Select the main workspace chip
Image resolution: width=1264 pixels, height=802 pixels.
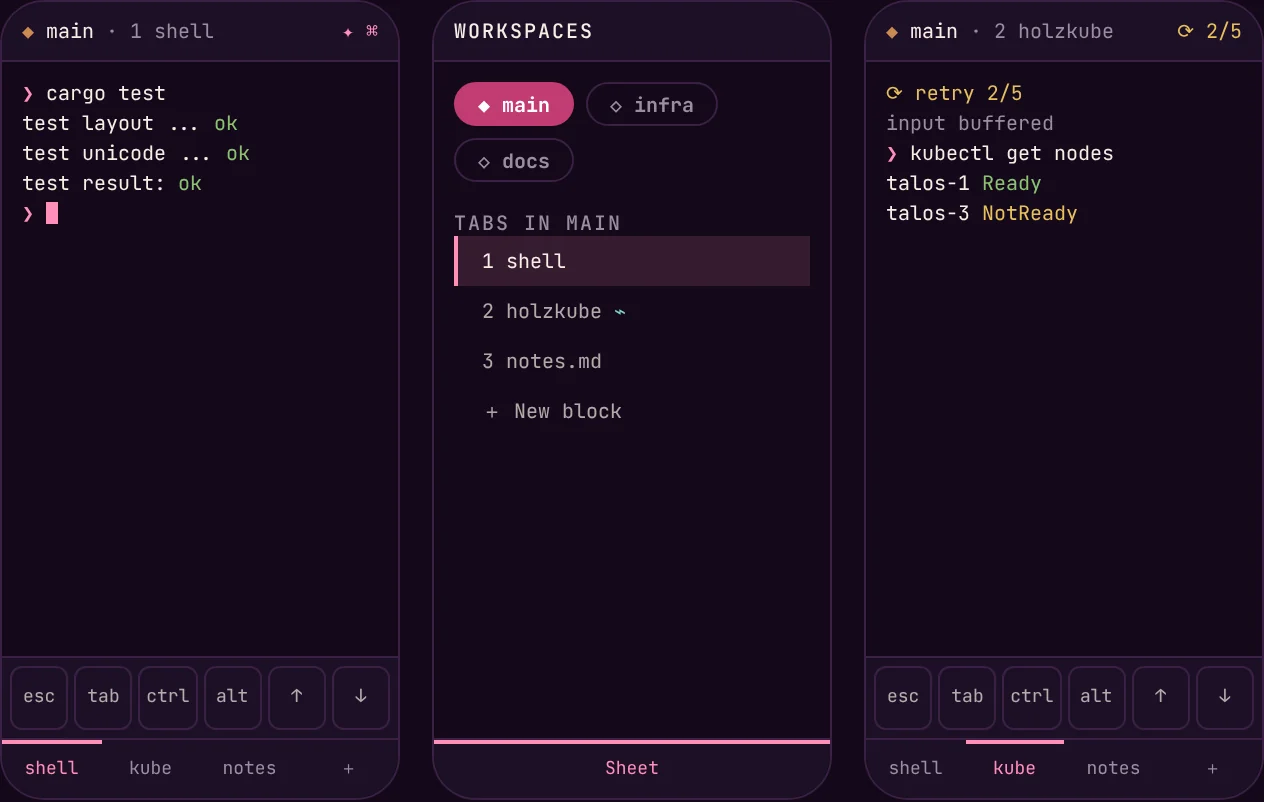514,105
